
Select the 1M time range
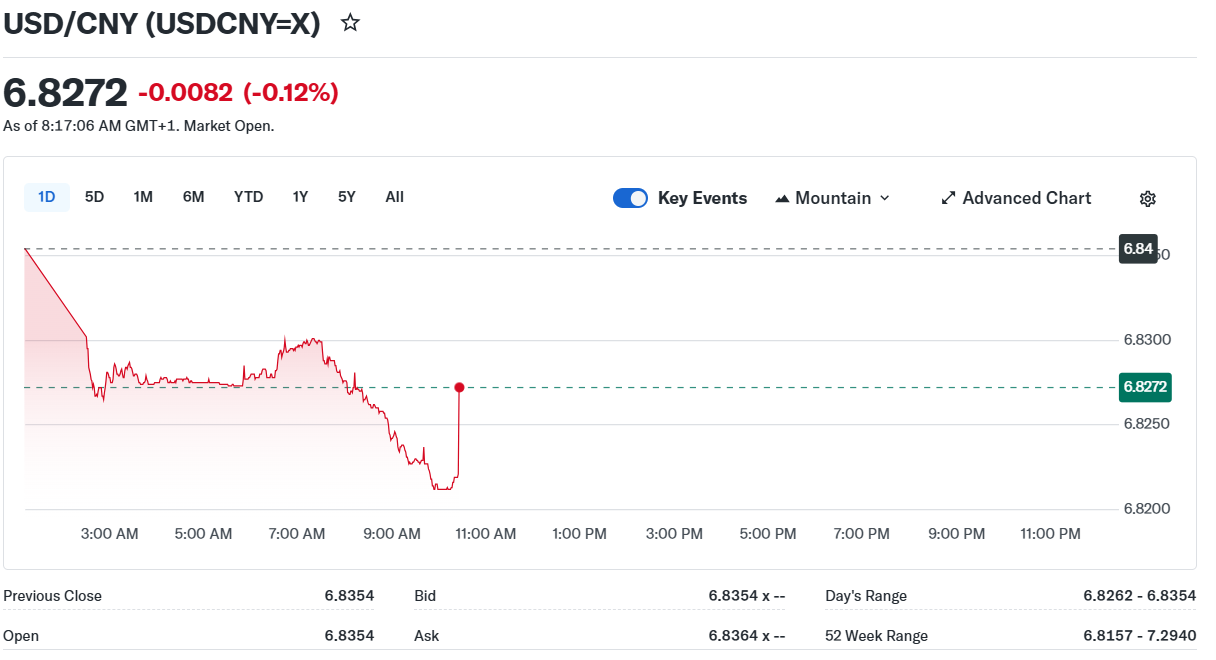click(143, 197)
